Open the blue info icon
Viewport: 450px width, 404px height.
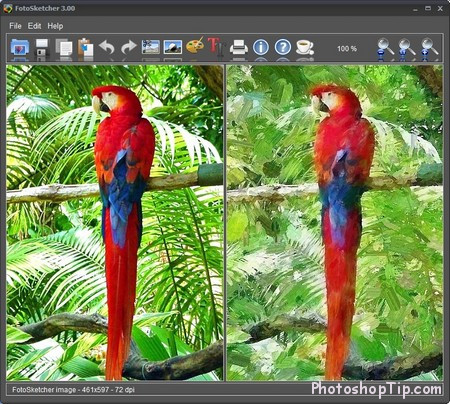(261, 47)
